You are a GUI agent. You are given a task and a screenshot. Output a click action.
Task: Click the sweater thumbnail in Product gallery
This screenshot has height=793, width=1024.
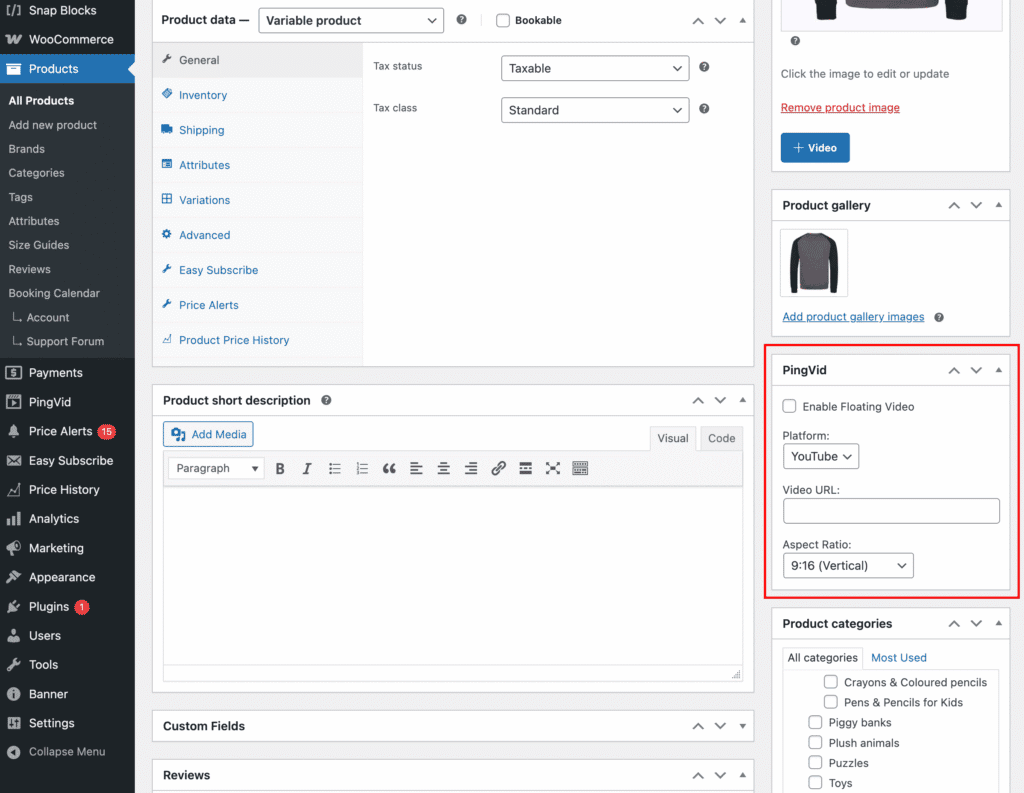[813, 263]
